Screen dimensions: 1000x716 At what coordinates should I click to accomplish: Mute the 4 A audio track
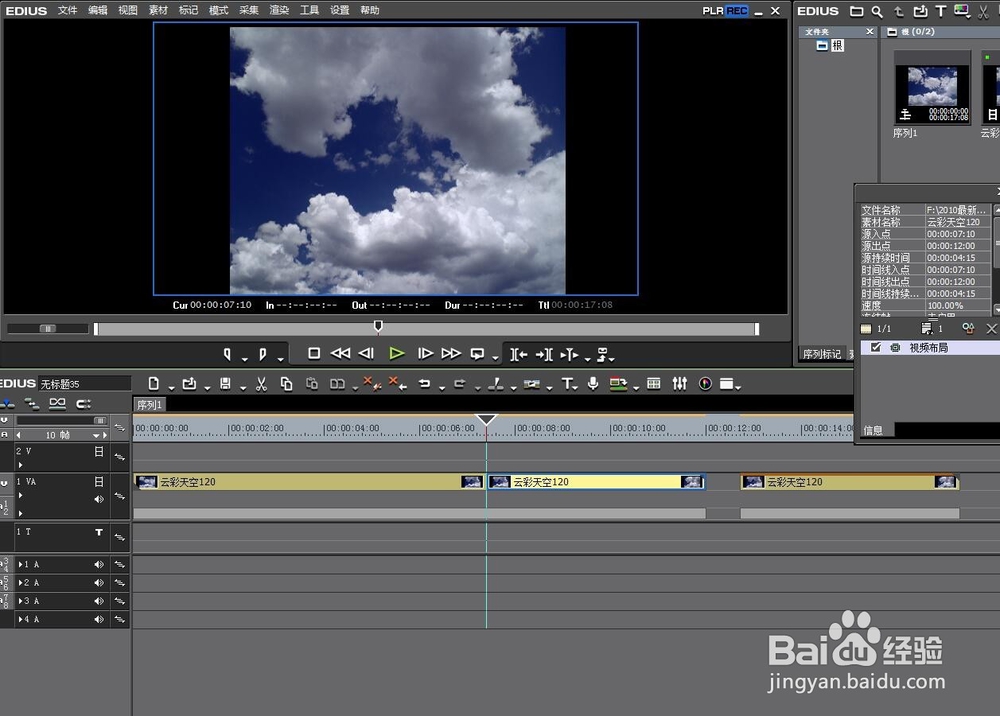tap(99, 619)
